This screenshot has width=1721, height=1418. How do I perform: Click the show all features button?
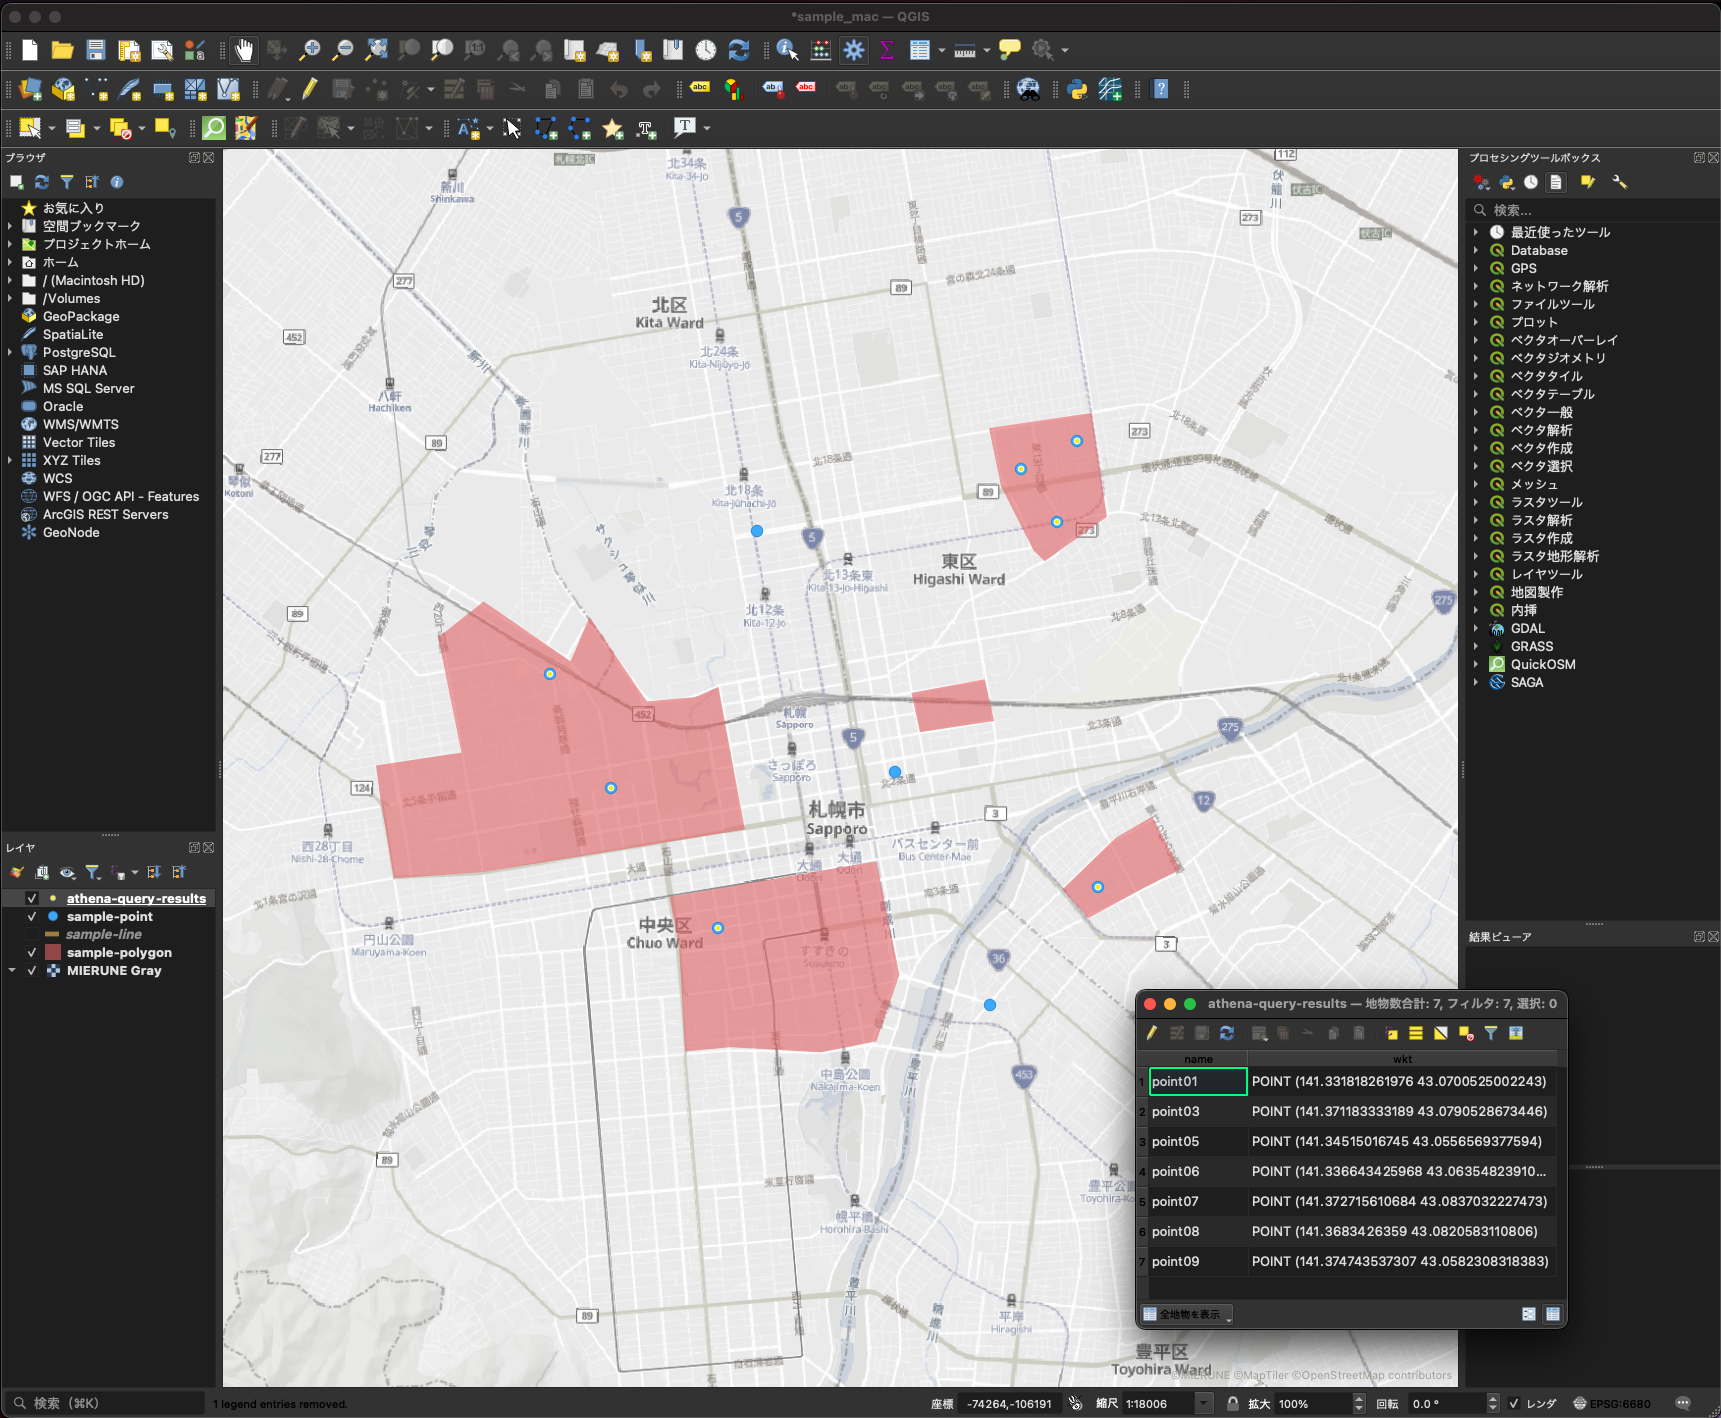(x=1187, y=1314)
